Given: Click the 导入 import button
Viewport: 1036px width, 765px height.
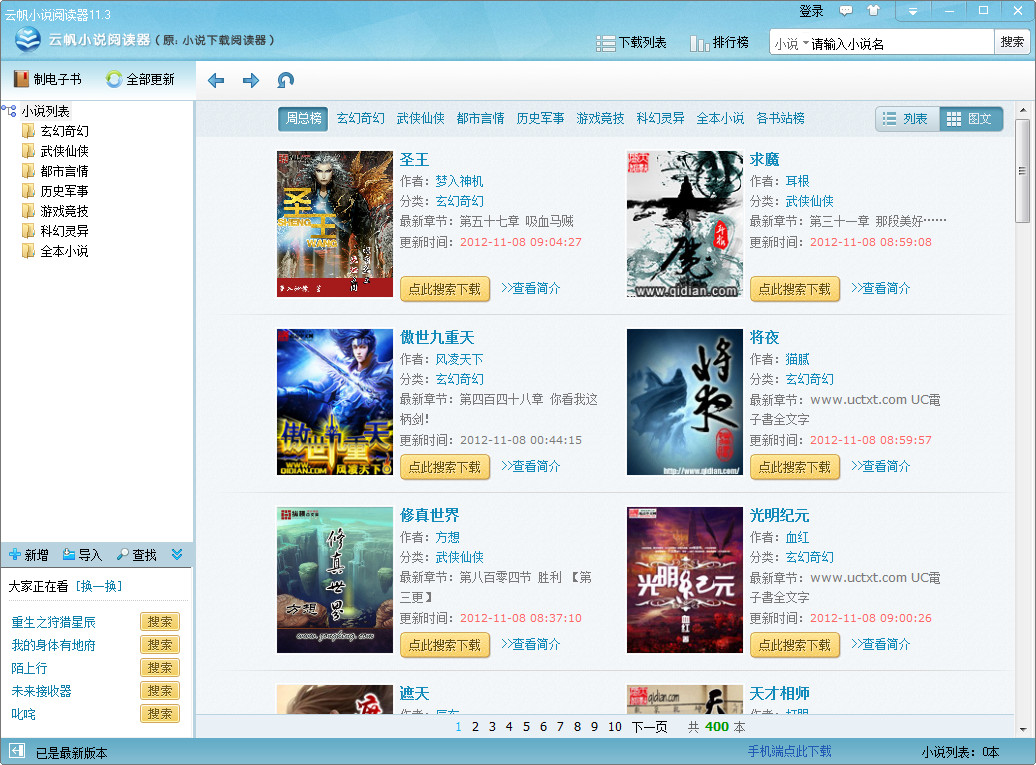Looking at the screenshot, I should [x=82, y=555].
